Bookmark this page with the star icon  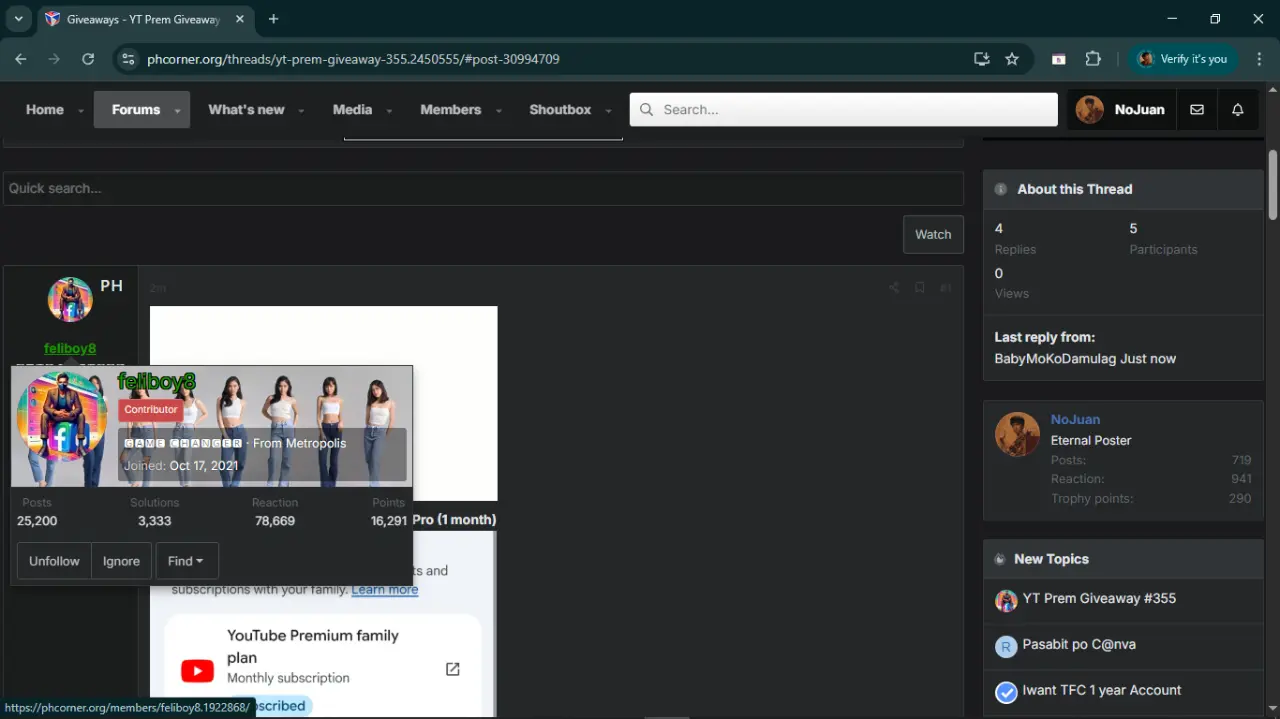tap(1012, 59)
